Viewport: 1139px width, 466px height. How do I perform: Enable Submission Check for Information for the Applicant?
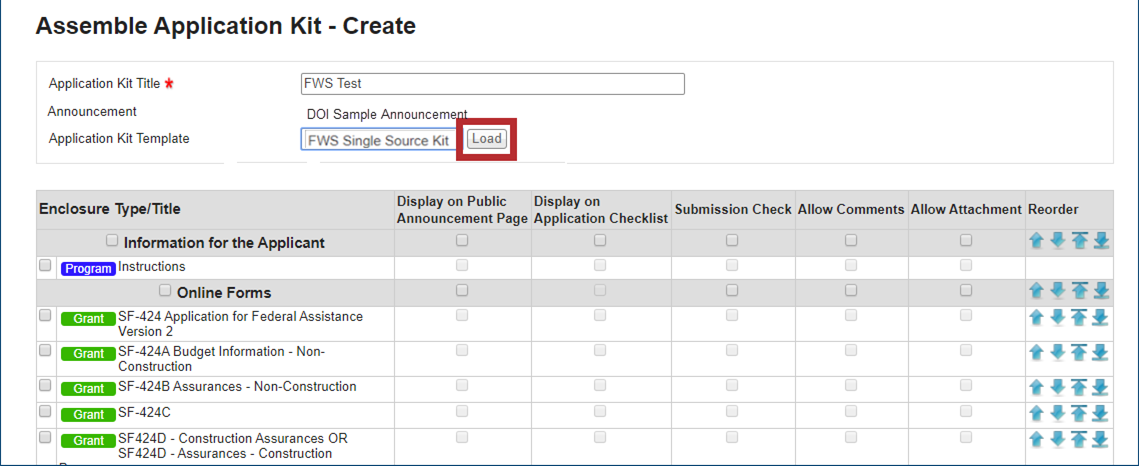[732, 240]
